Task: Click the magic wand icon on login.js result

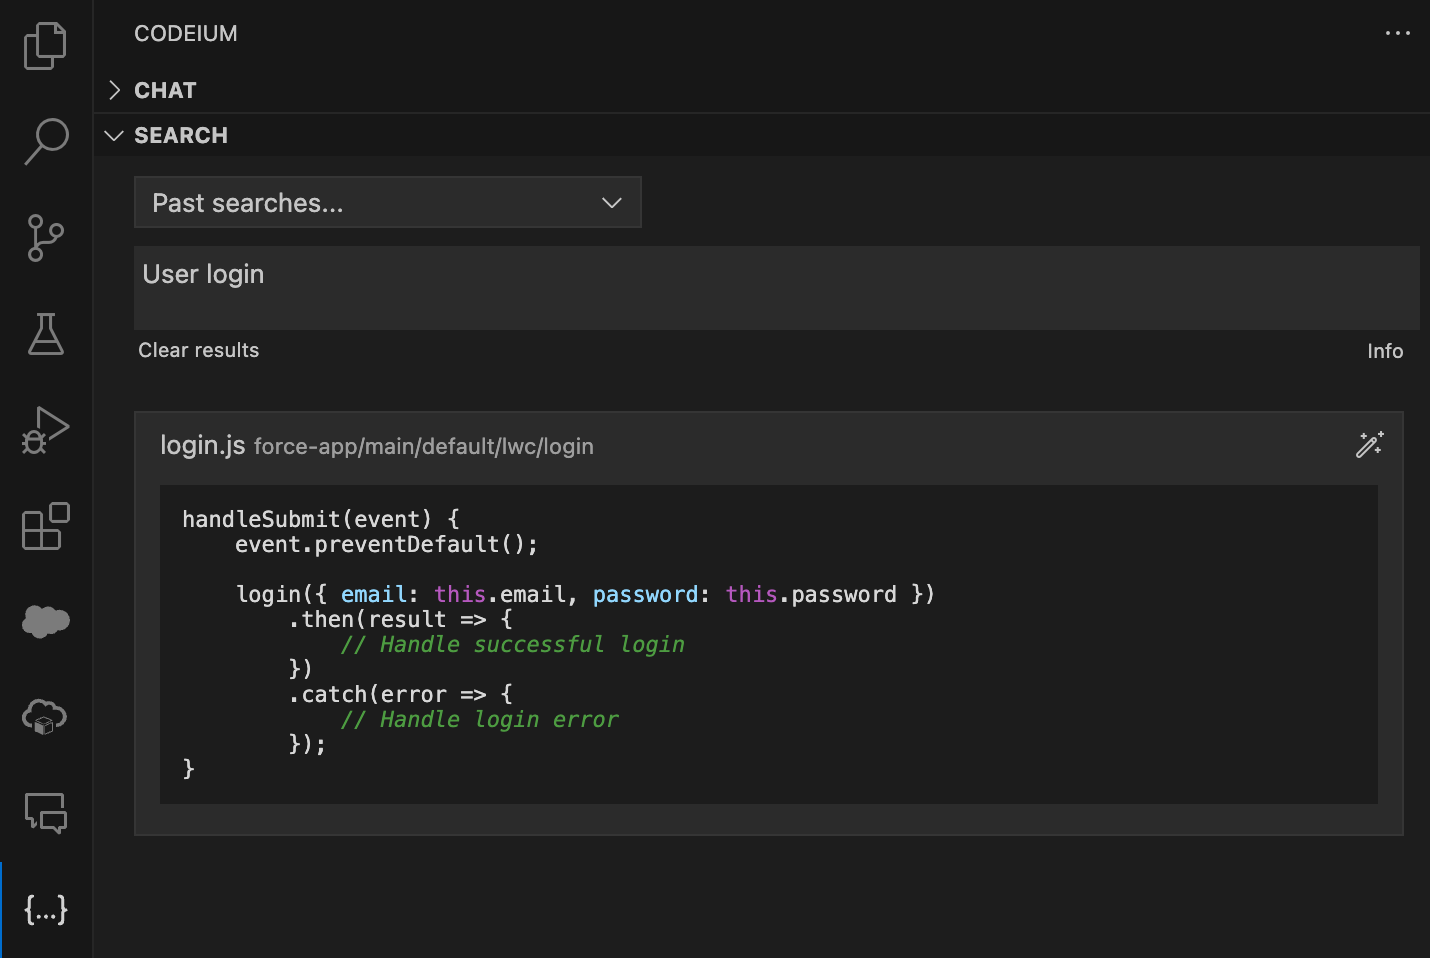Action: click(1370, 445)
